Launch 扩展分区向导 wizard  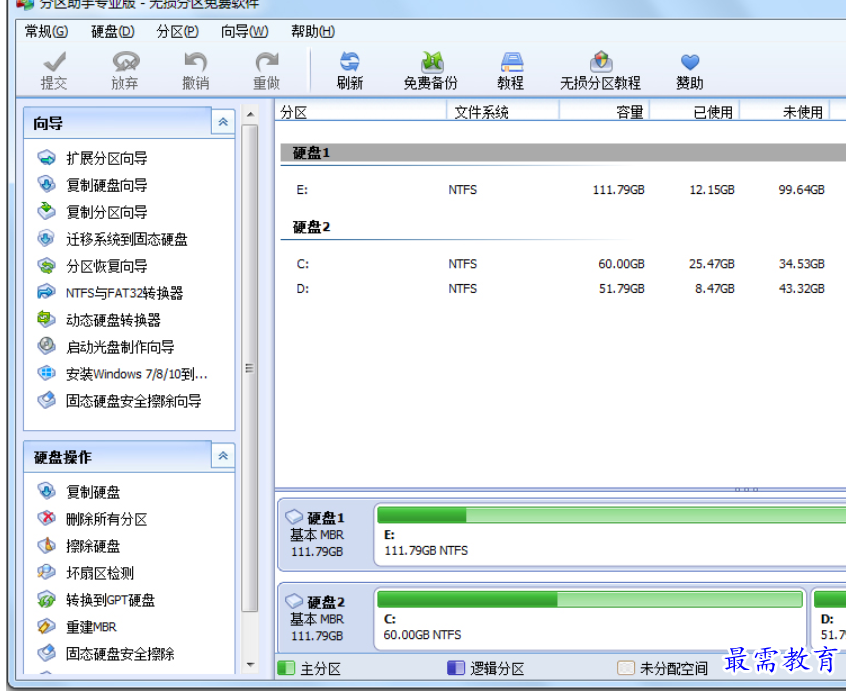pos(92,158)
